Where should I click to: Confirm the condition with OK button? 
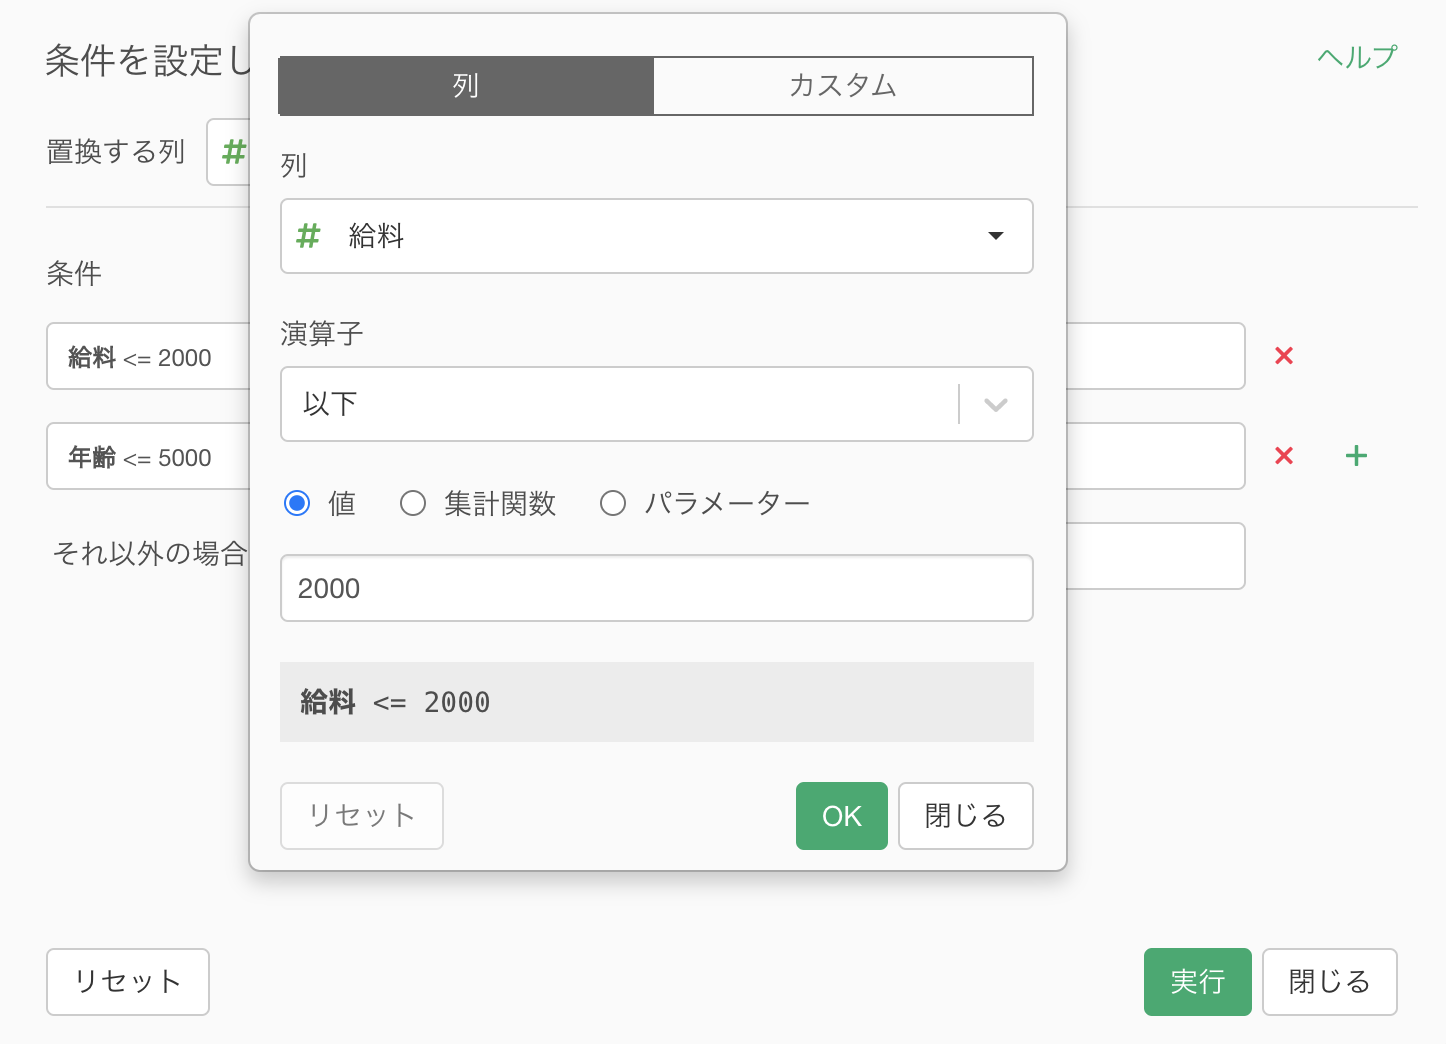841,816
